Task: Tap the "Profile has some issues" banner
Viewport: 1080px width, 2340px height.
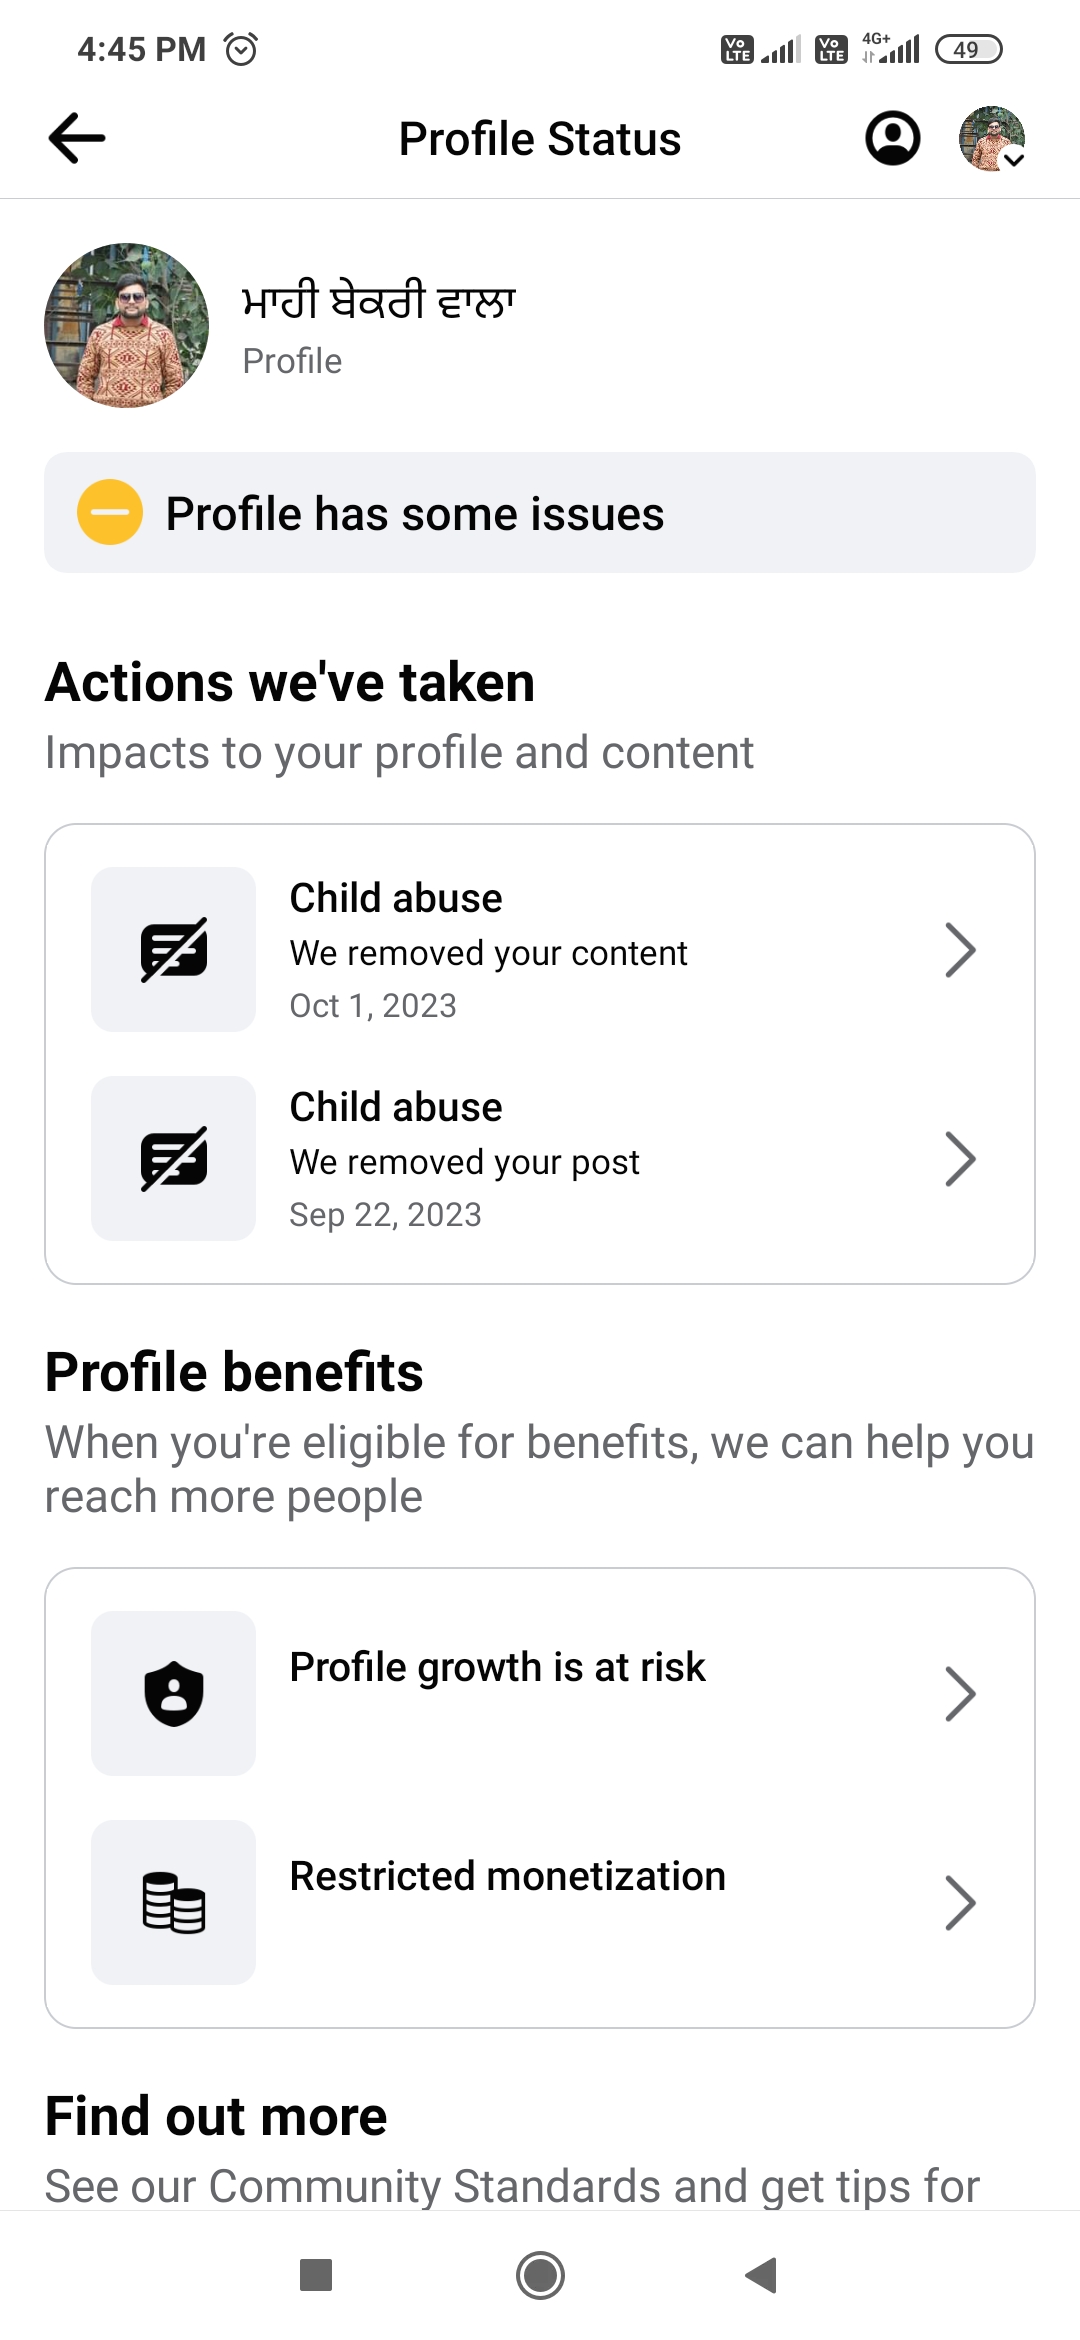Action: [x=540, y=513]
